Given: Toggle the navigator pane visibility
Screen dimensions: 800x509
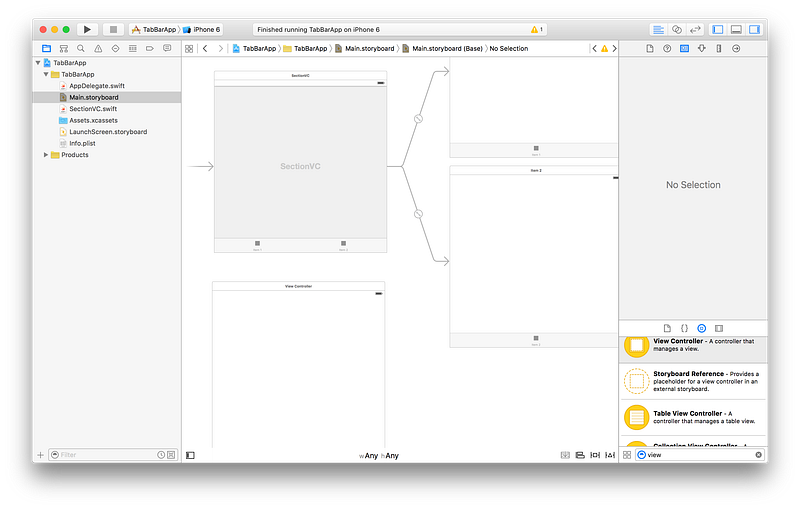Looking at the screenshot, I should 718,30.
